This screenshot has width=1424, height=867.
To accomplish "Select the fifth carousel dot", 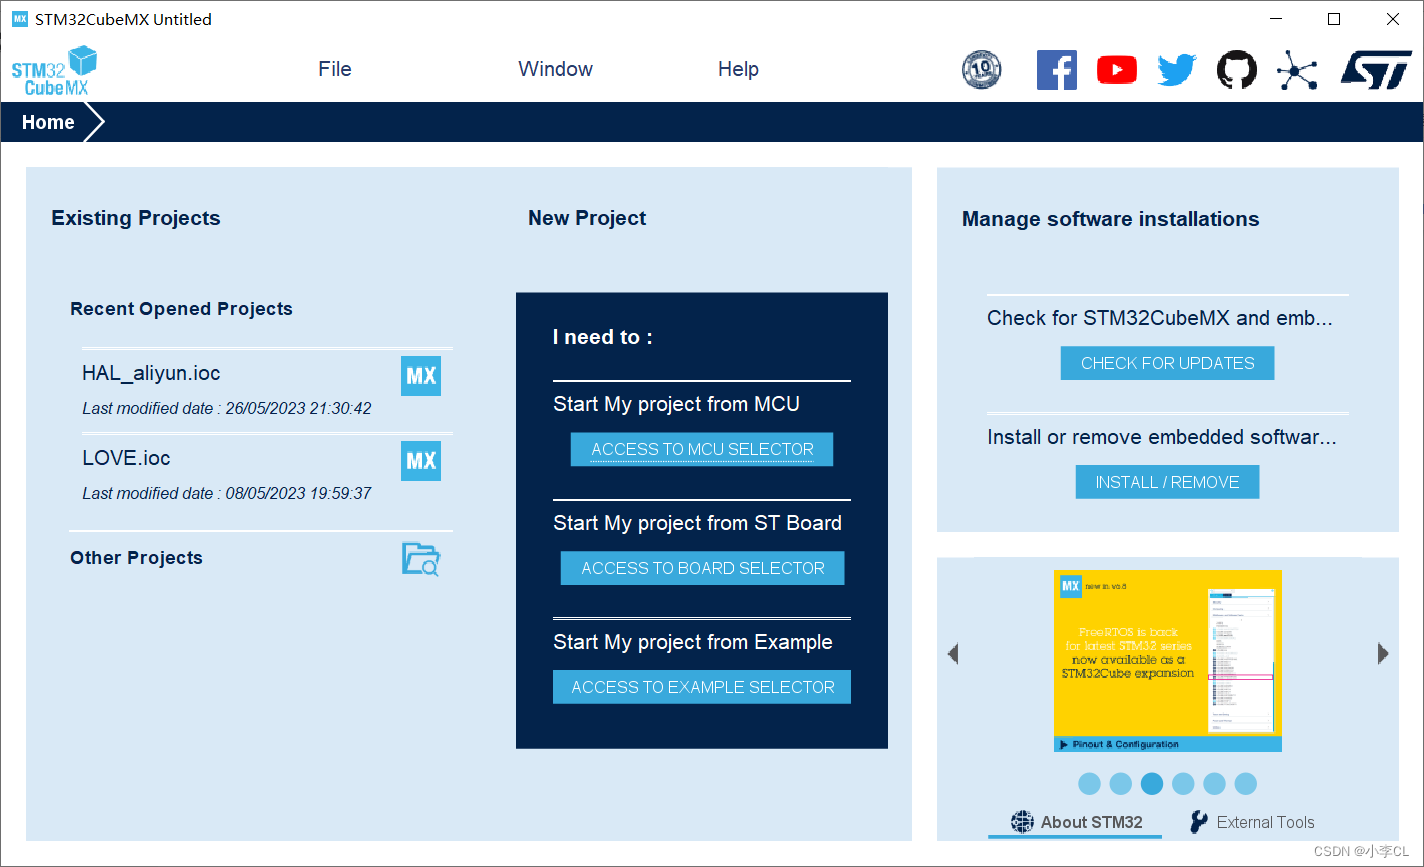I will [1214, 784].
